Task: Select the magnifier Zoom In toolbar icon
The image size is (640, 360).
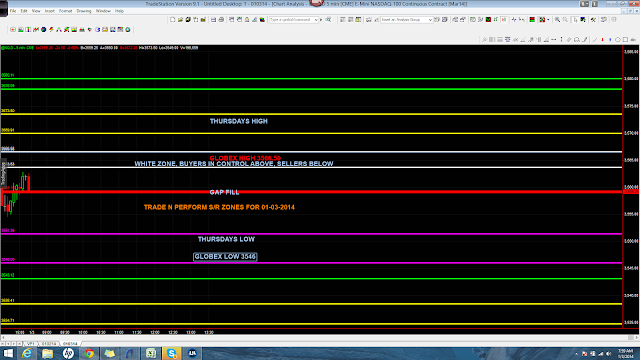Action: pyautogui.click(x=557, y=20)
